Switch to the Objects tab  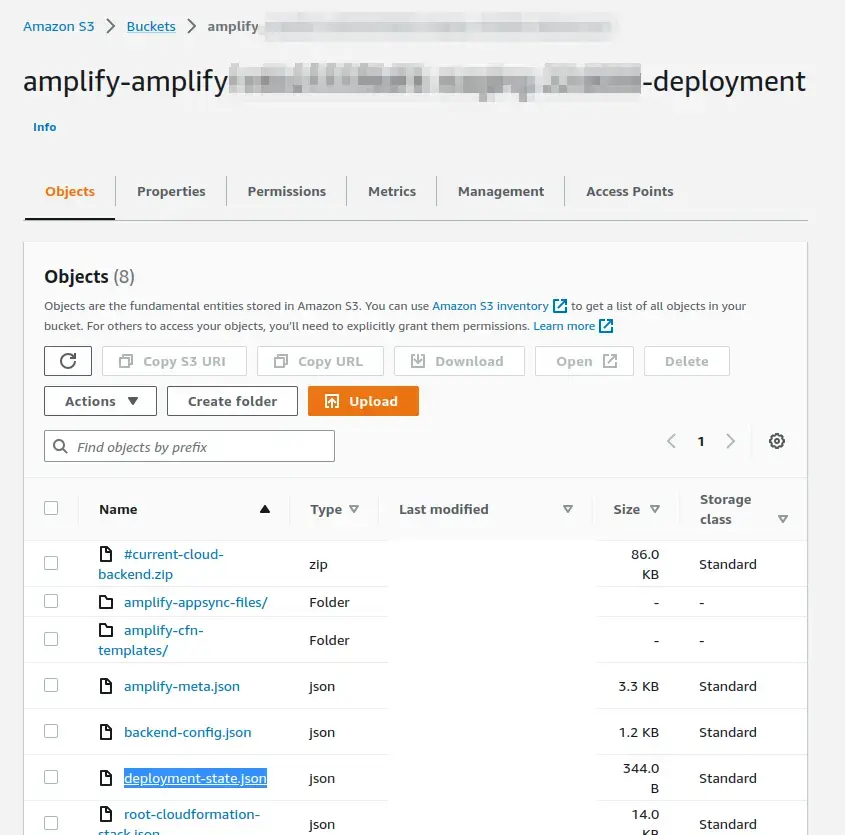click(x=70, y=191)
